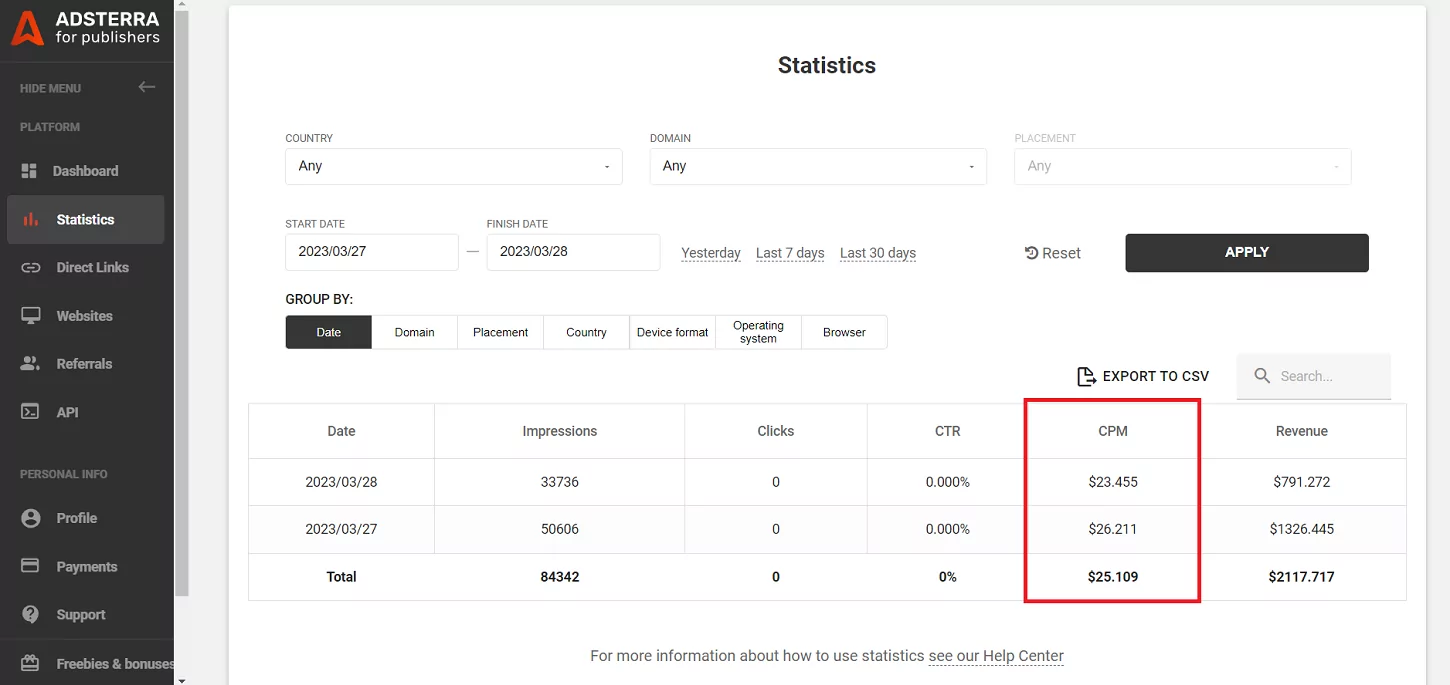Group statistics by Country
Image resolution: width=1450 pixels, height=685 pixels.
pos(586,332)
